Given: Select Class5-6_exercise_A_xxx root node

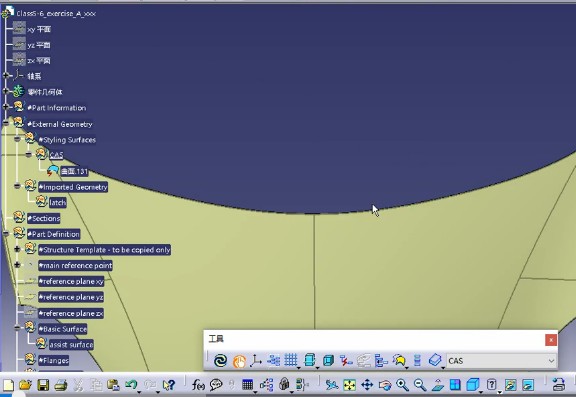Looking at the screenshot, I should pos(56,14).
